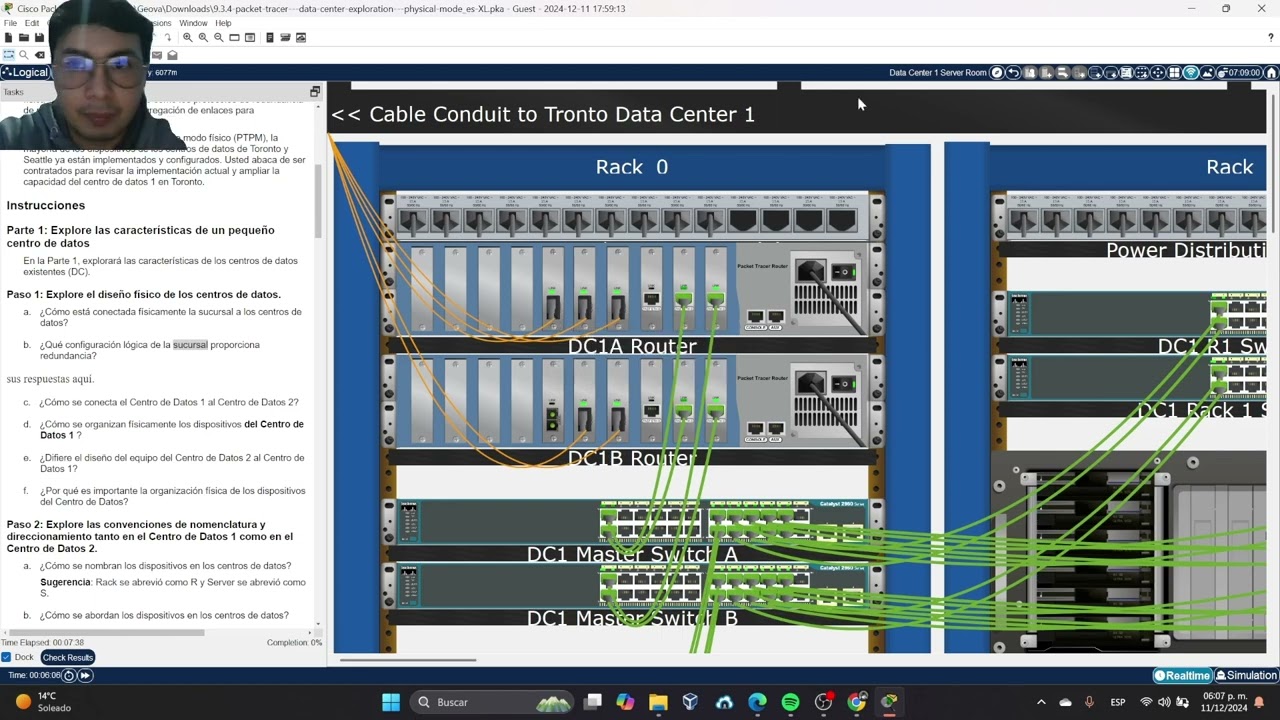Click the DC1 Master Switch B device
Screen dimensions: 1280x720
[x=633, y=586]
